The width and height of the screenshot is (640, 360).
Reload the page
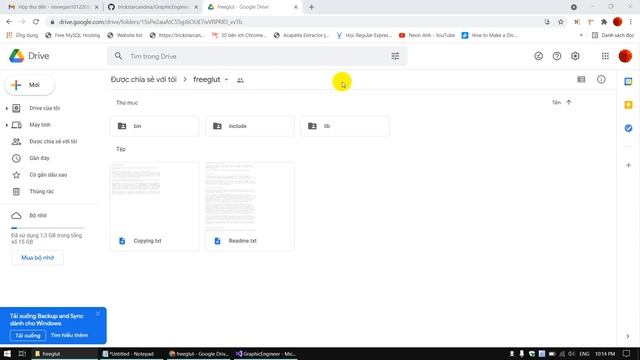(x=36, y=22)
